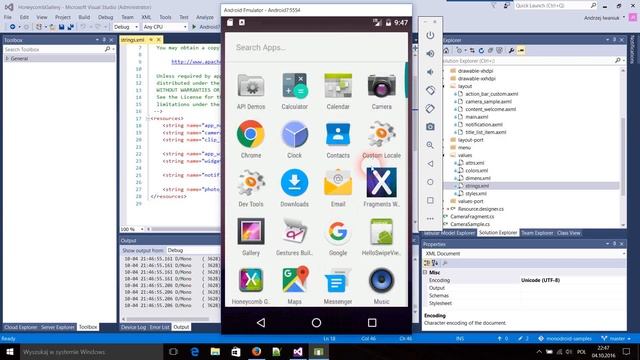
Task: Launch the Calculator app
Action: pos(294,91)
